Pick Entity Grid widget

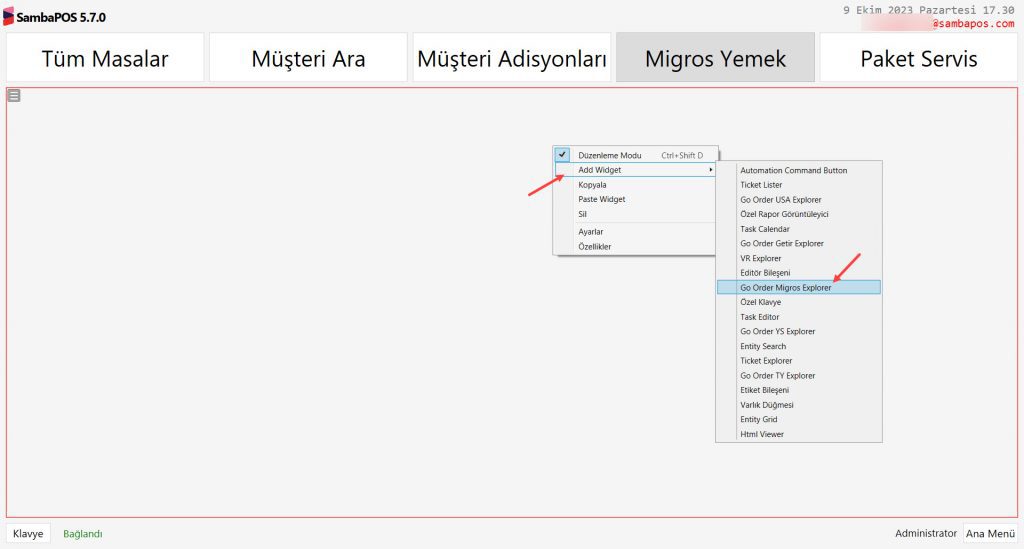[758, 419]
